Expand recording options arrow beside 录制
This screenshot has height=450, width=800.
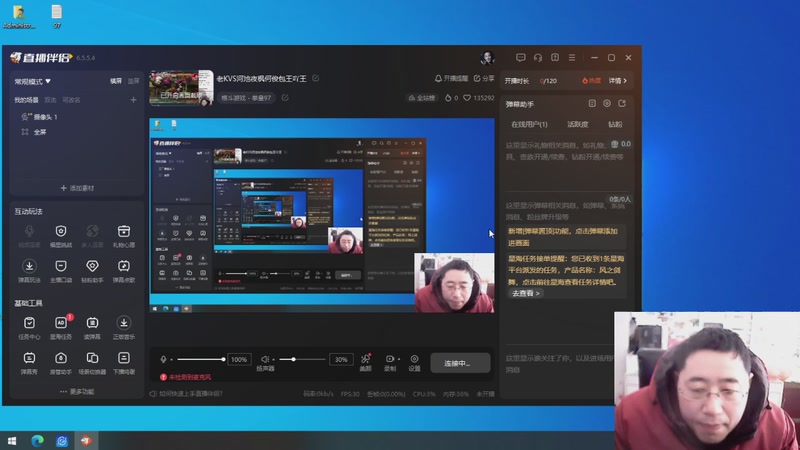[398, 359]
